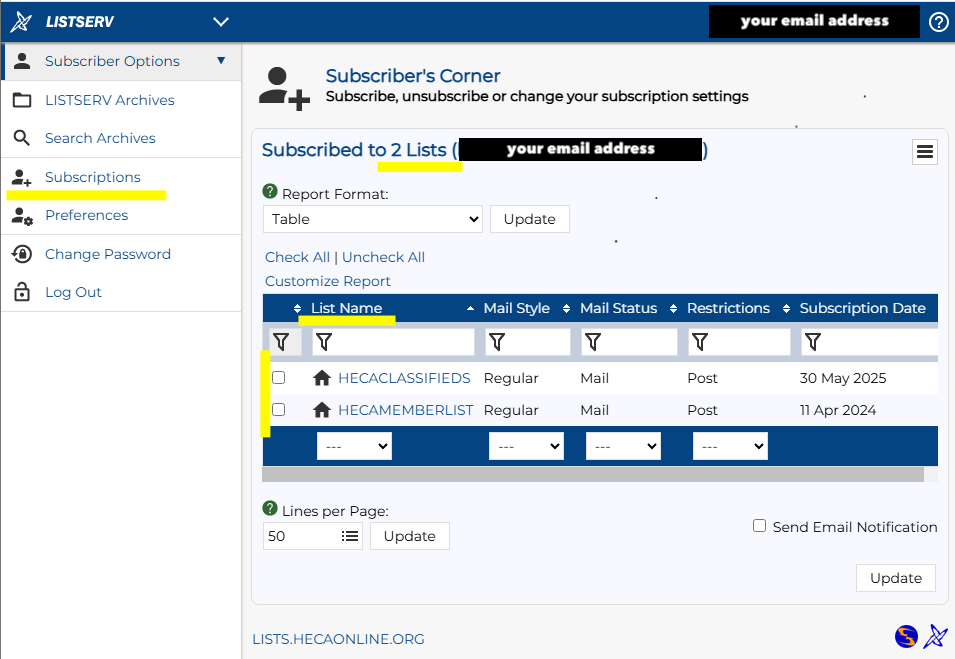Collapse the Subscriber Options triangle
The height and width of the screenshot is (659, 955).
(221, 60)
